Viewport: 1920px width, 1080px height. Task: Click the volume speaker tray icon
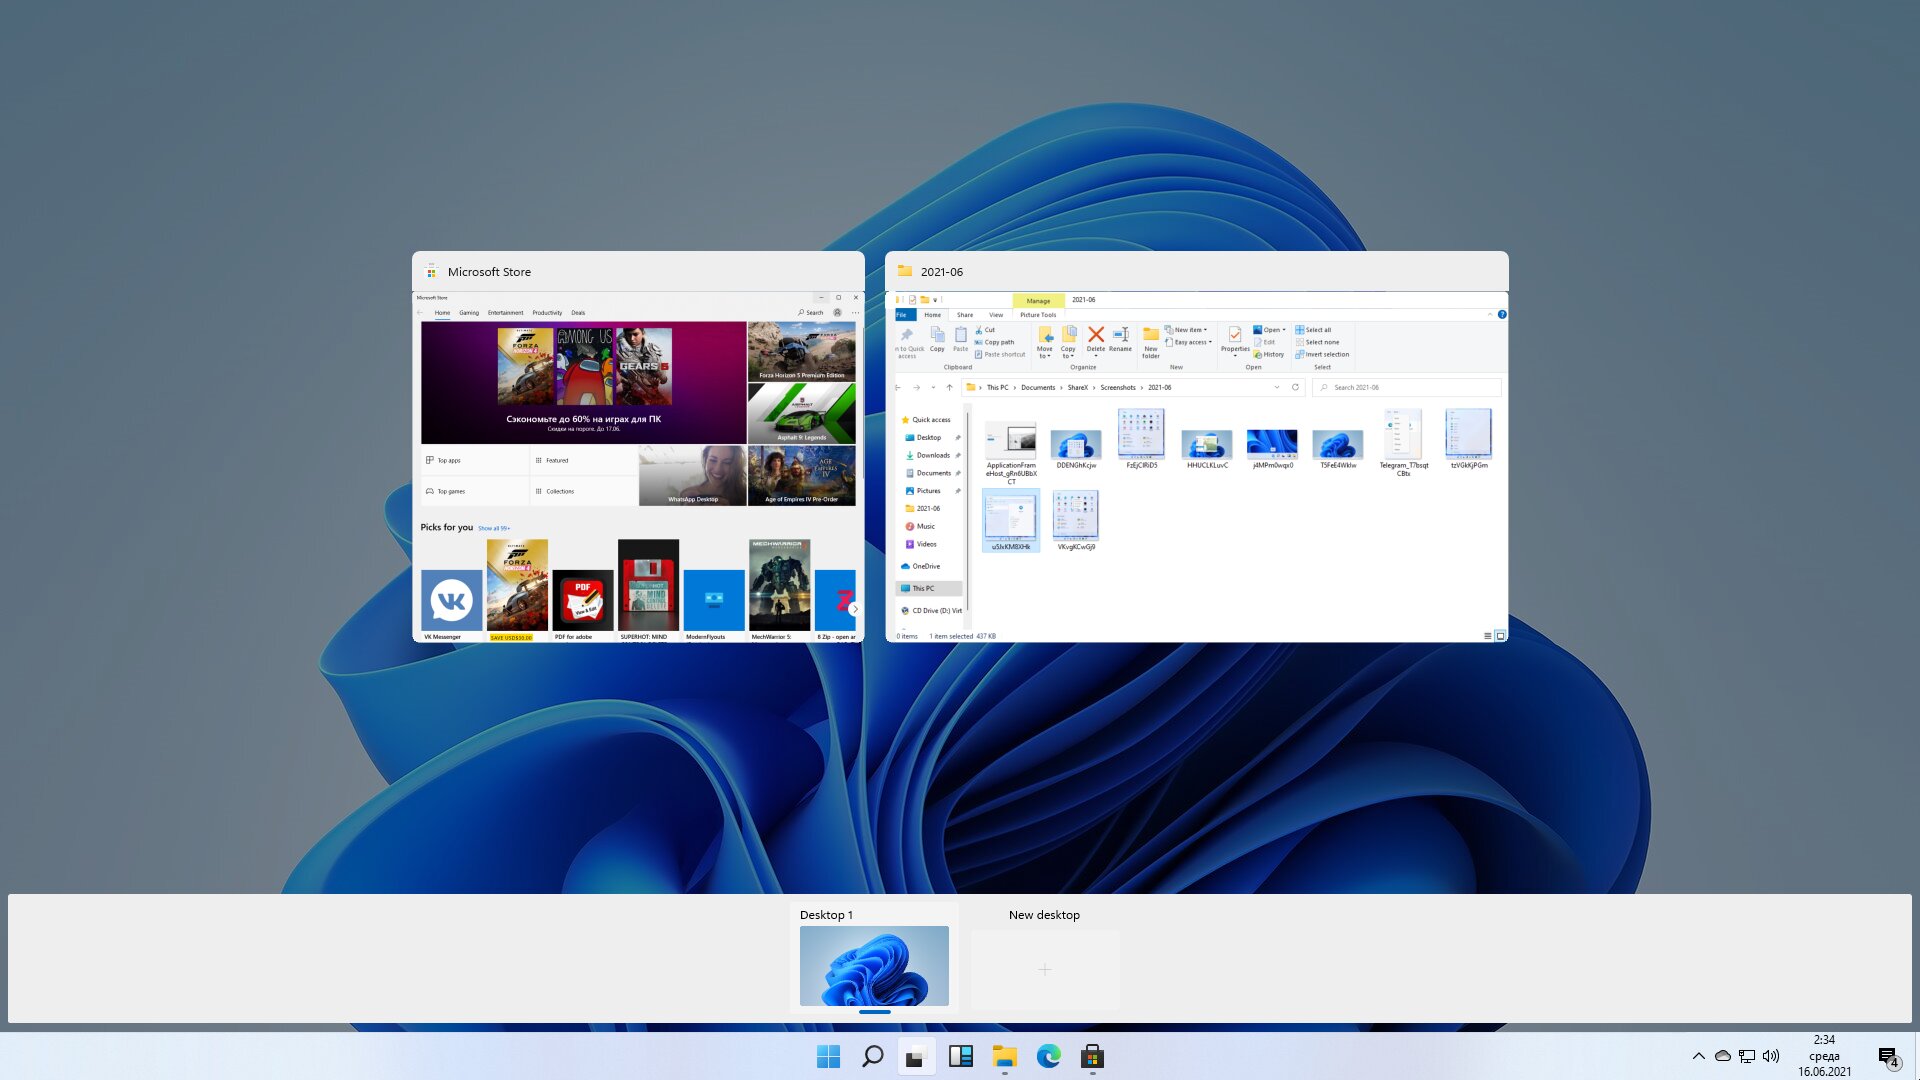(x=1771, y=1056)
